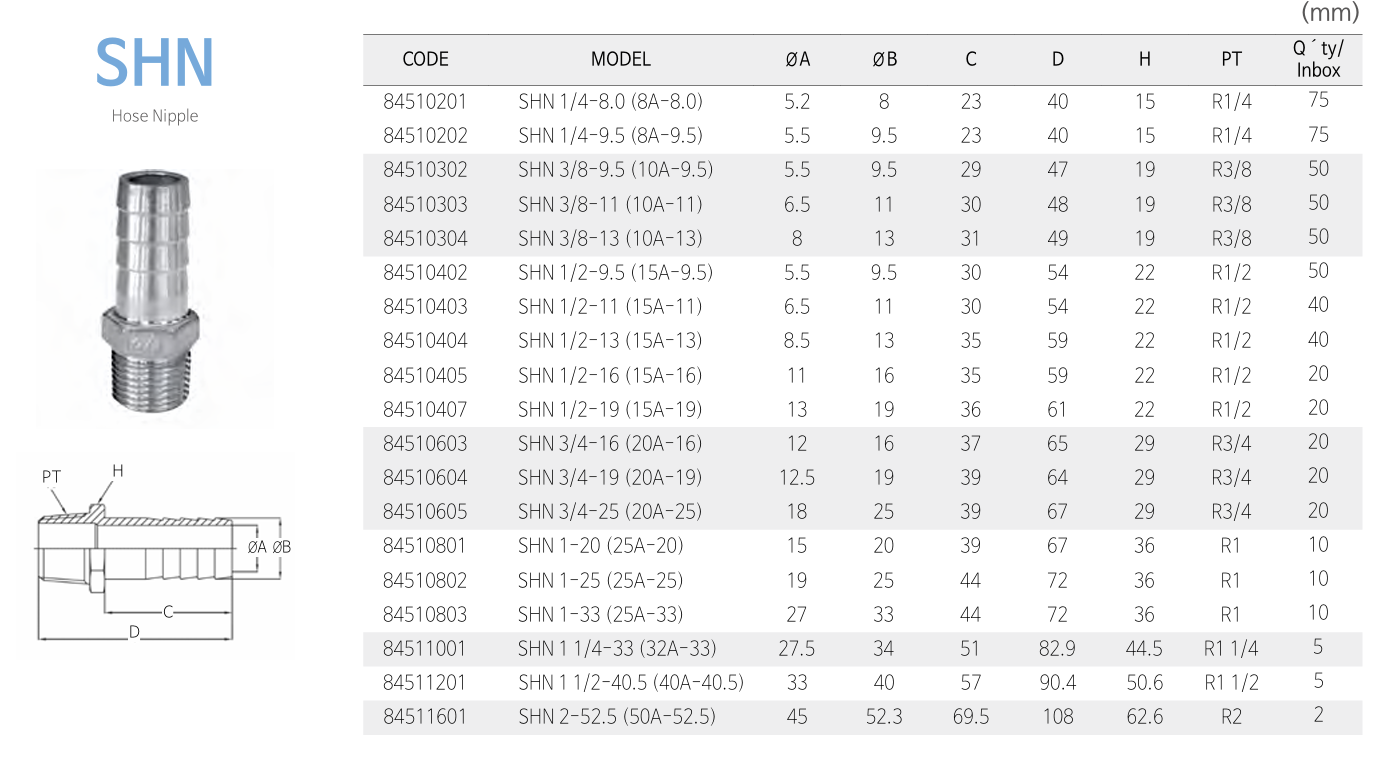Select product code 84510201
The height and width of the screenshot is (760, 1396).
[425, 101]
